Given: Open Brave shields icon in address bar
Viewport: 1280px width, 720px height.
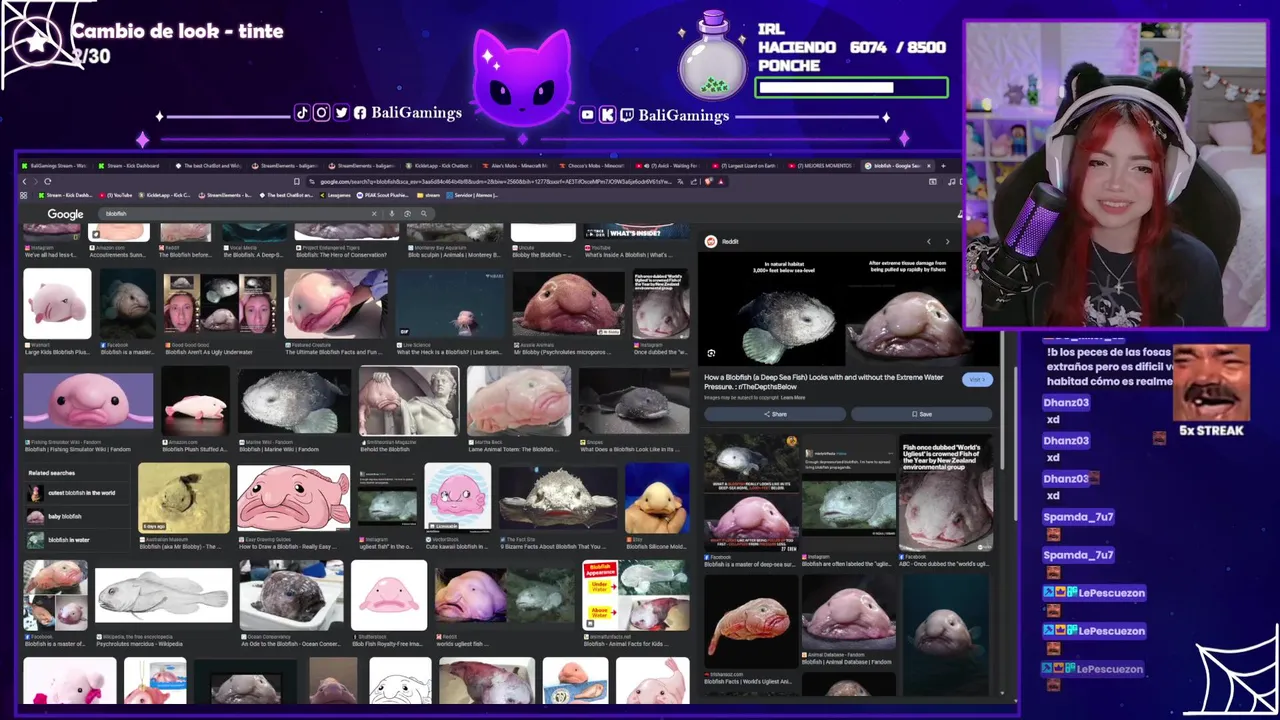Looking at the screenshot, I should click(x=708, y=181).
